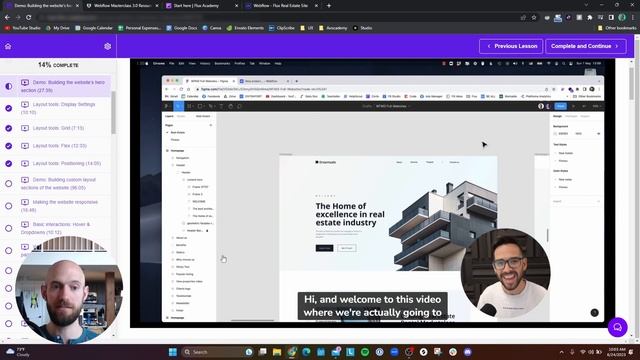Viewport: 640px width, 360px height.
Task: Click the video icon for Basic interactions lesson
Action: pyautogui.click(x=25, y=224)
